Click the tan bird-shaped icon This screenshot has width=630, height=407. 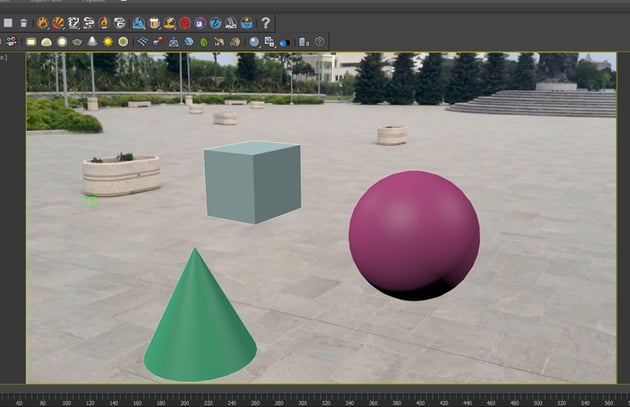[219, 42]
